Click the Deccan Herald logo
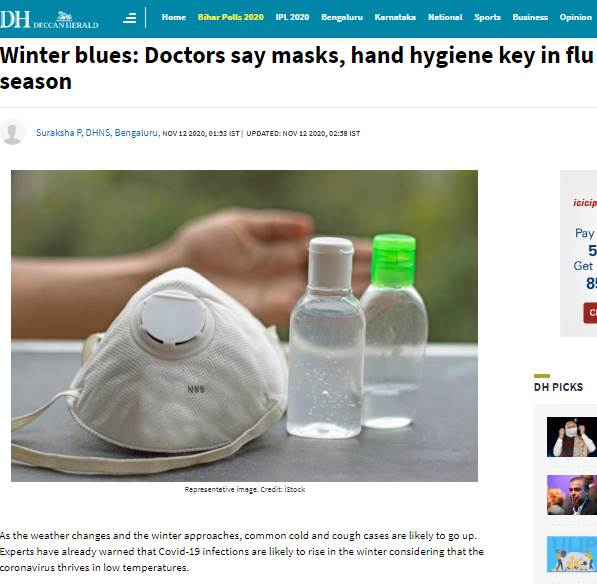597x584 pixels. click(49, 19)
